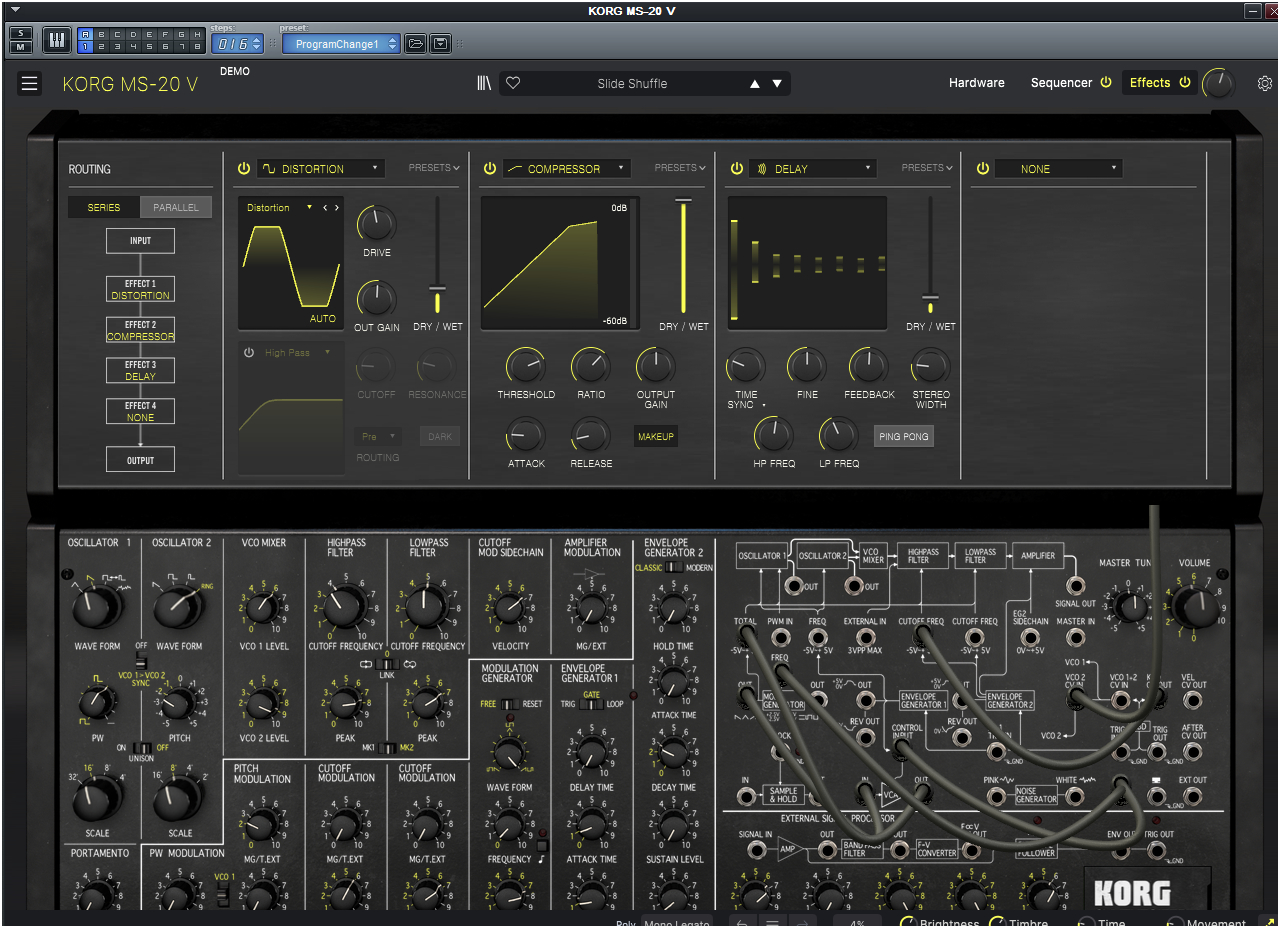Select pattern slot B

click(x=101, y=34)
